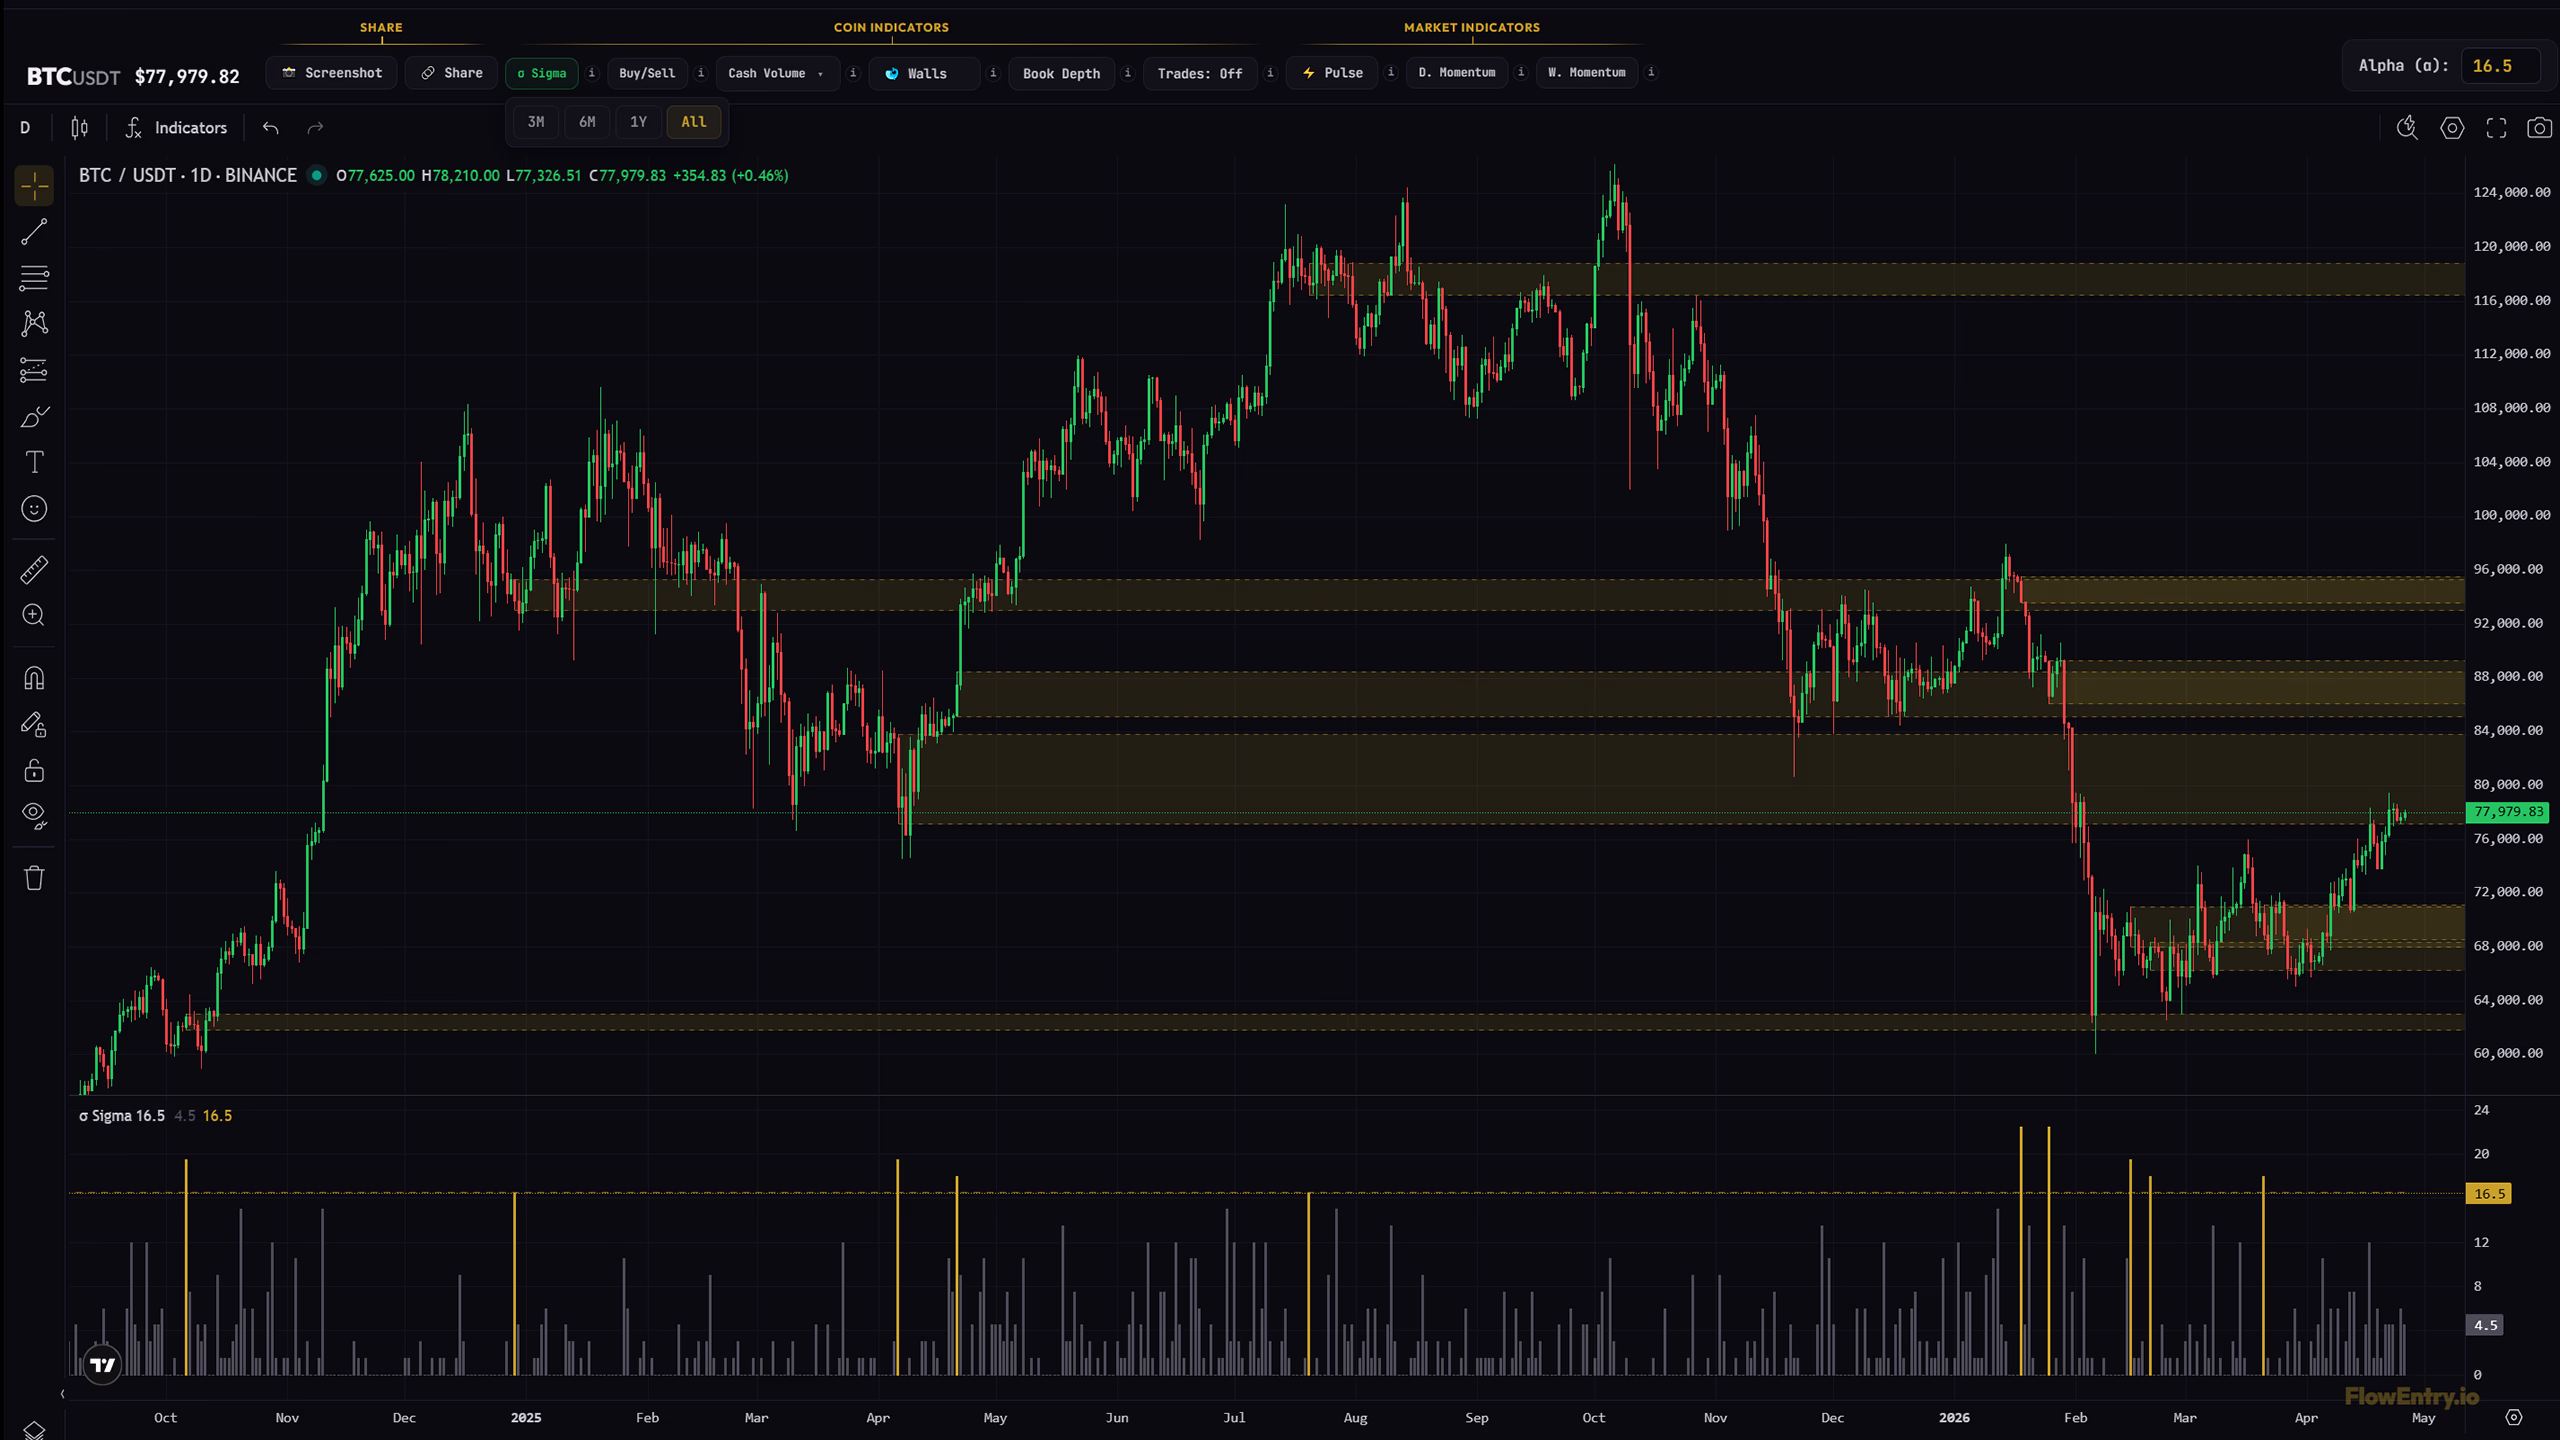Select the 3M range tab
The height and width of the screenshot is (1440, 2560).
[536, 122]
